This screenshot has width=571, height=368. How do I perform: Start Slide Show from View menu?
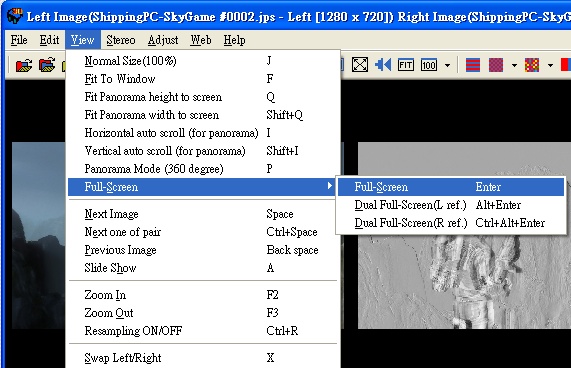point(202,268)
